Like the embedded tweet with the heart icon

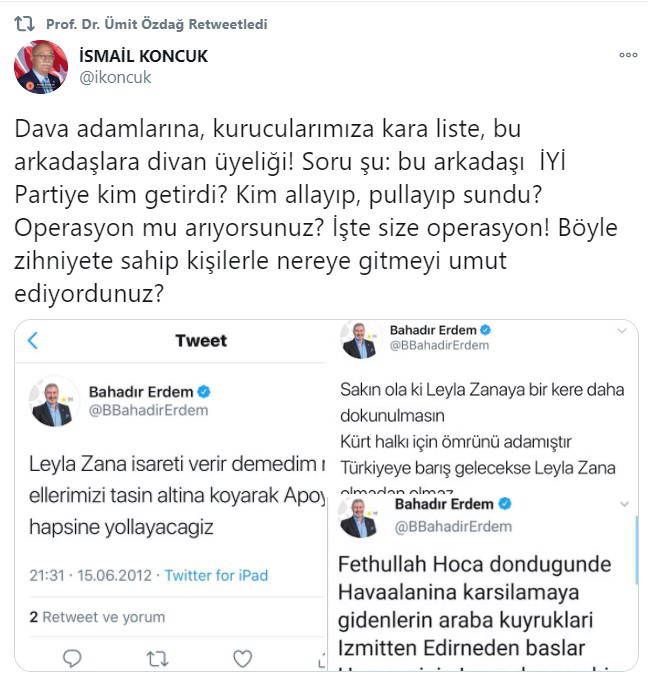point(243,659)
